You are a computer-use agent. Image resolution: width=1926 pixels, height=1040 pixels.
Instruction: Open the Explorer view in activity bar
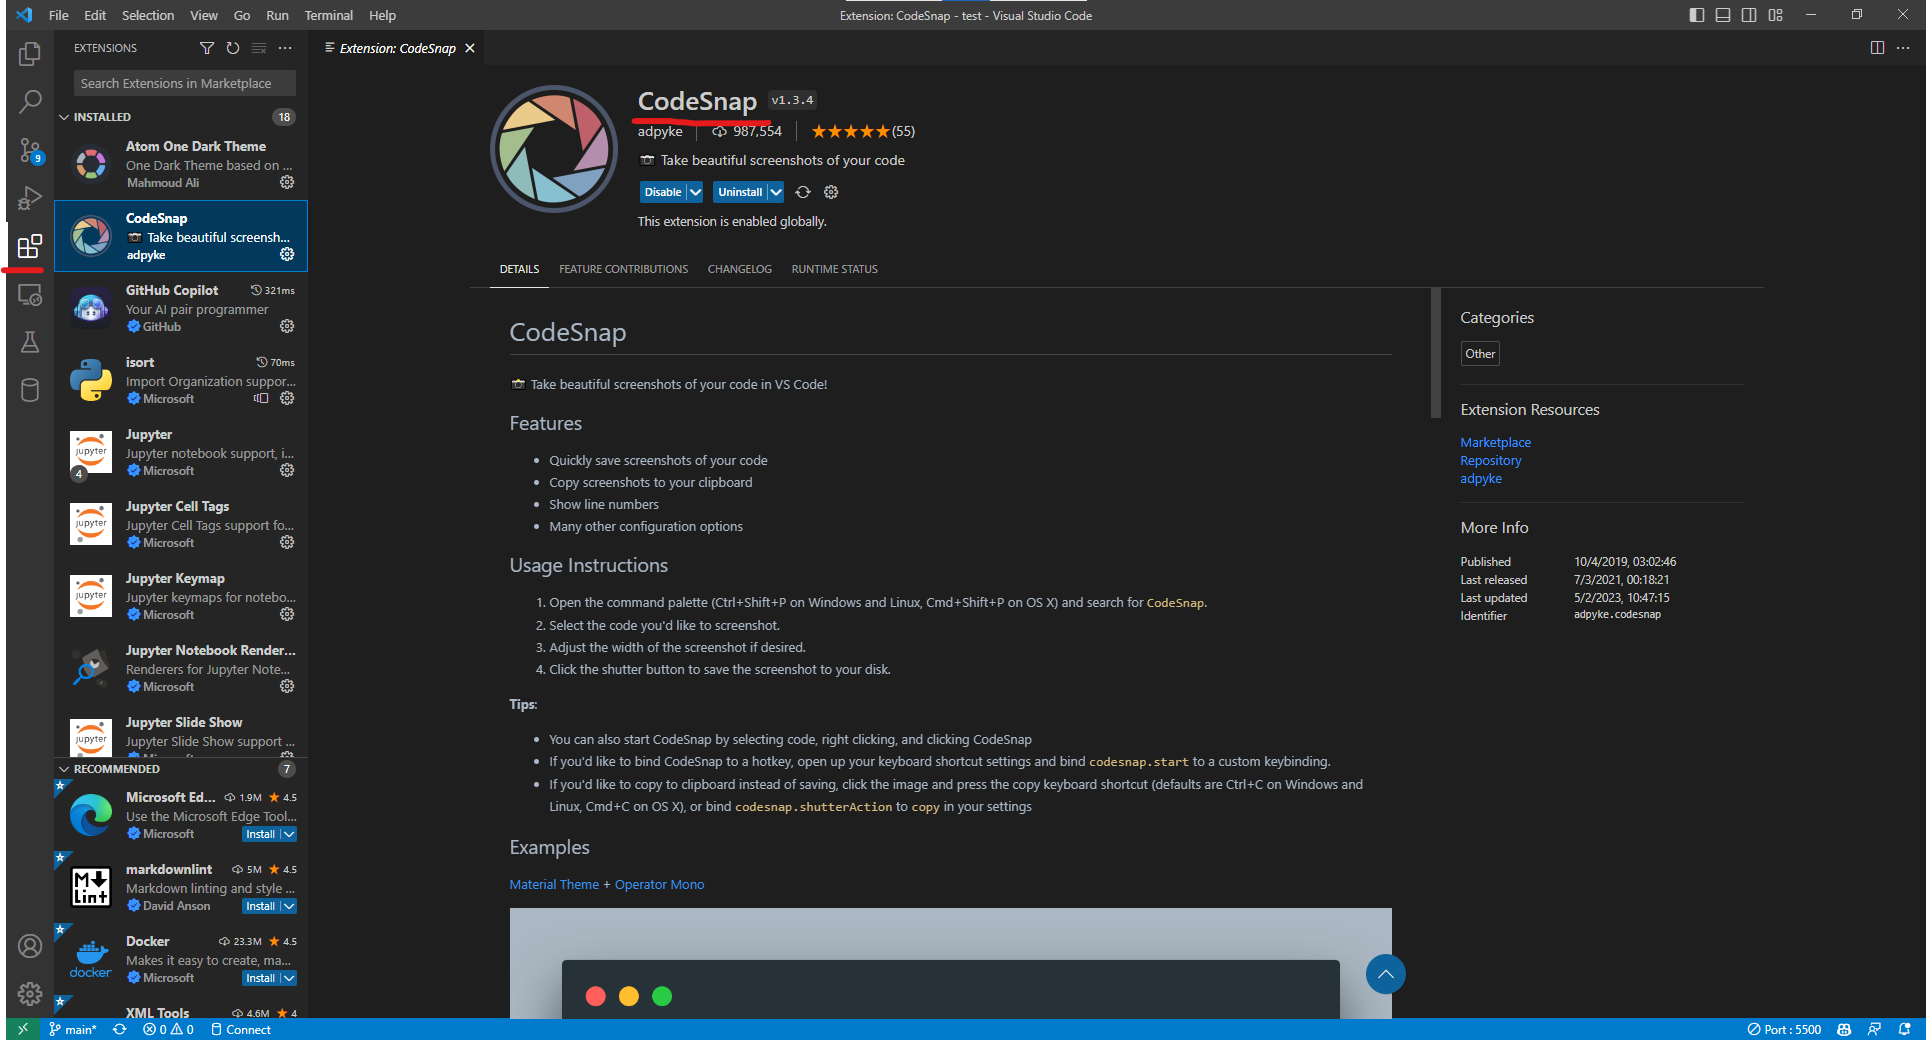click(30, 54)
